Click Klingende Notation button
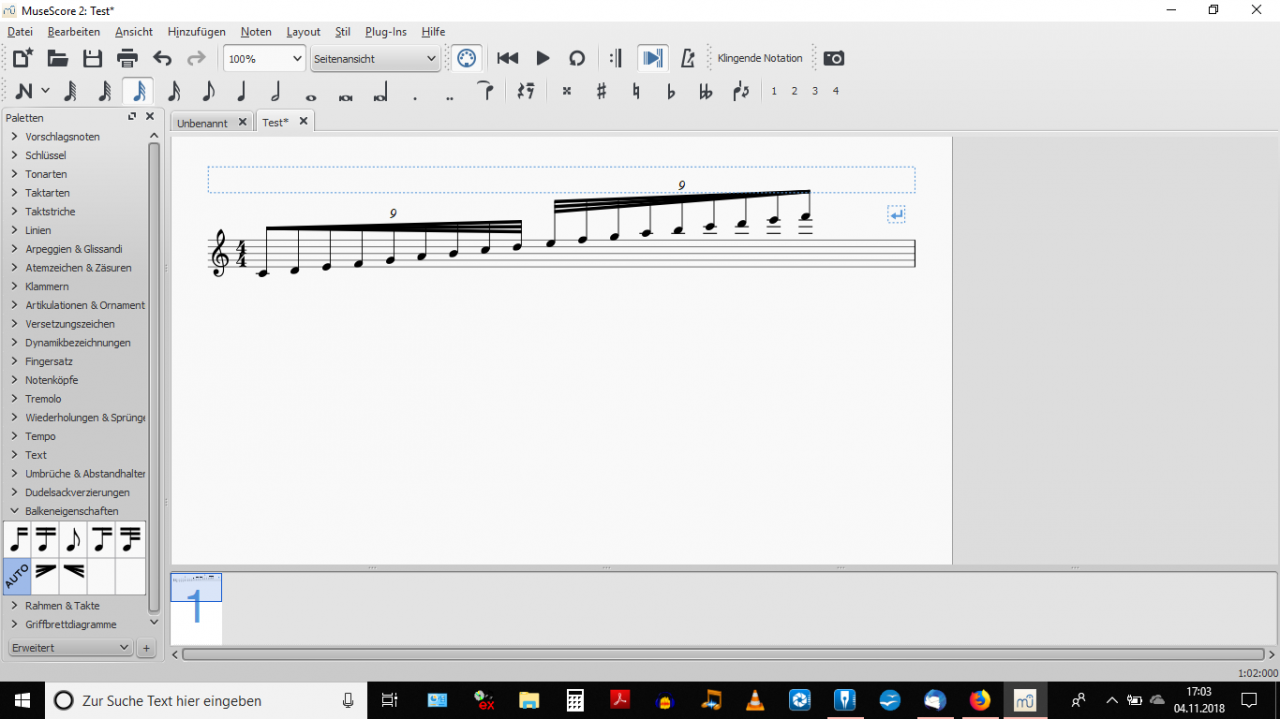Viewport: 1280px width, 719px height. pyautogui.click(x=760, y=58)
